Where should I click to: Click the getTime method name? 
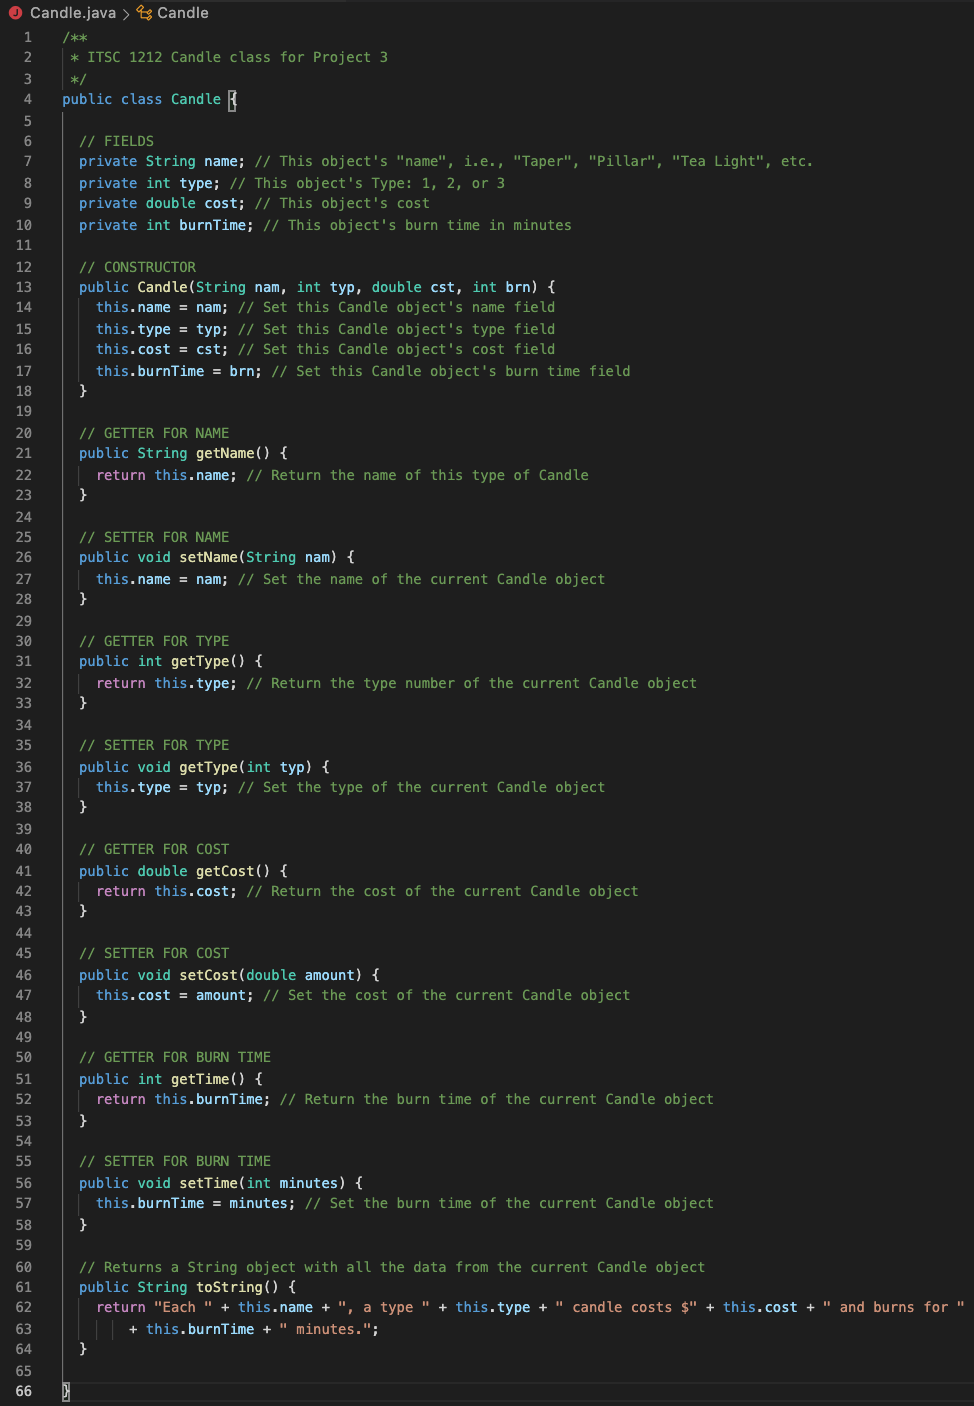point(200,1079)
